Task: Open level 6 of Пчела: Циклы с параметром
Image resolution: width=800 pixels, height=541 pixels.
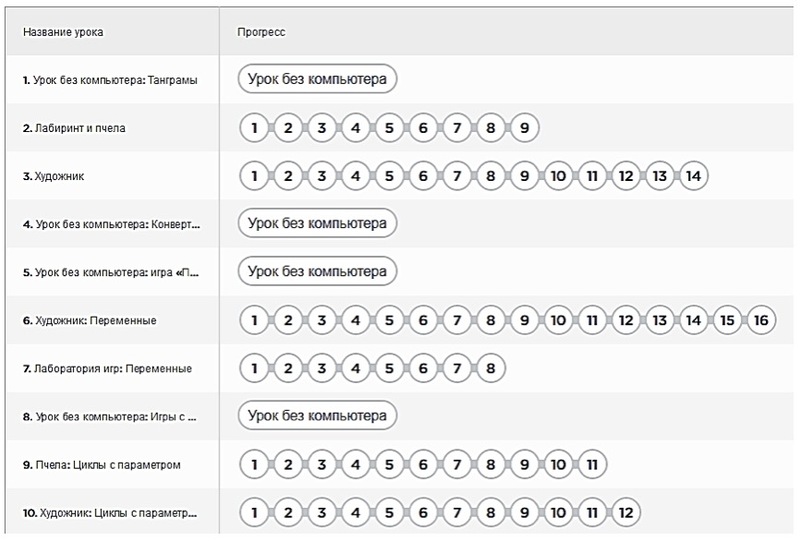Action: tap(423, 464)
